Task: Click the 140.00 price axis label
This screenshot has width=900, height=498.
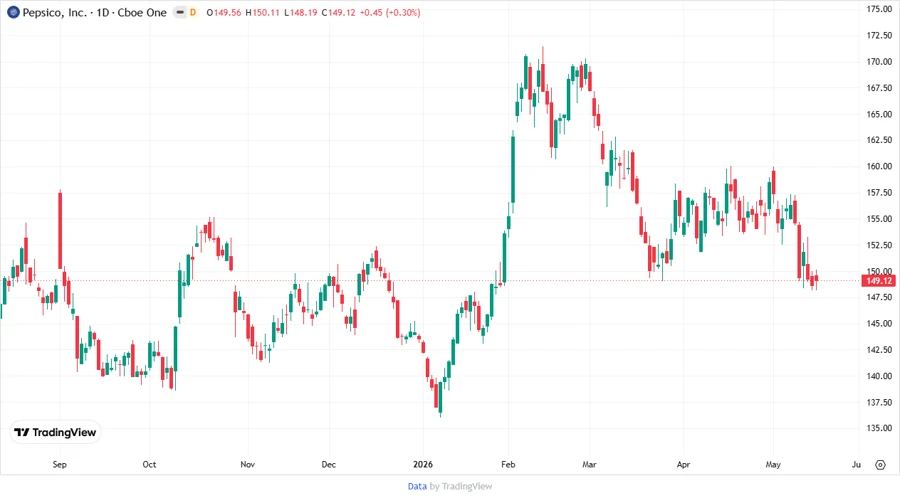Action: point(879,376)
